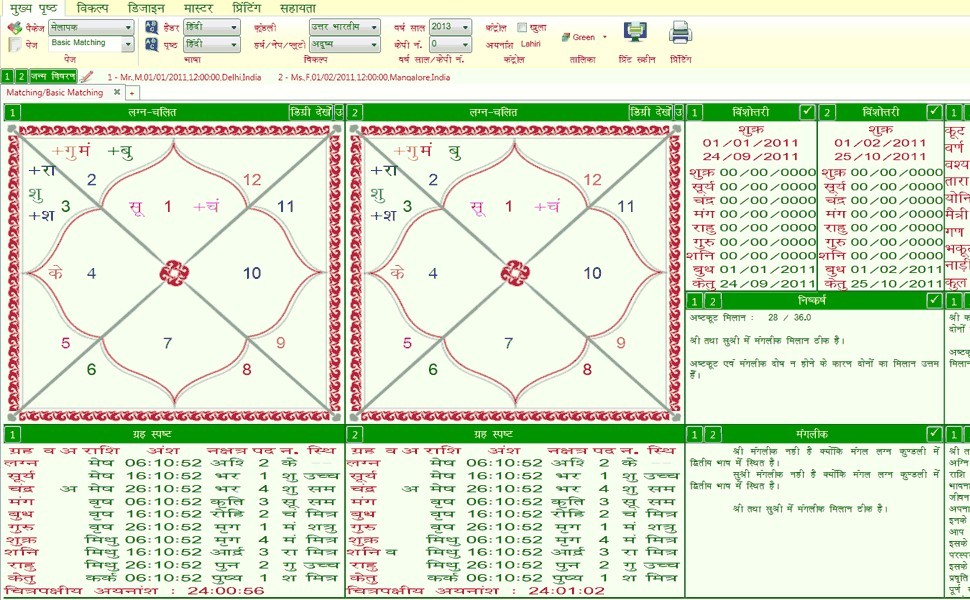Click the पैकेज package icon

click(14, 28)
